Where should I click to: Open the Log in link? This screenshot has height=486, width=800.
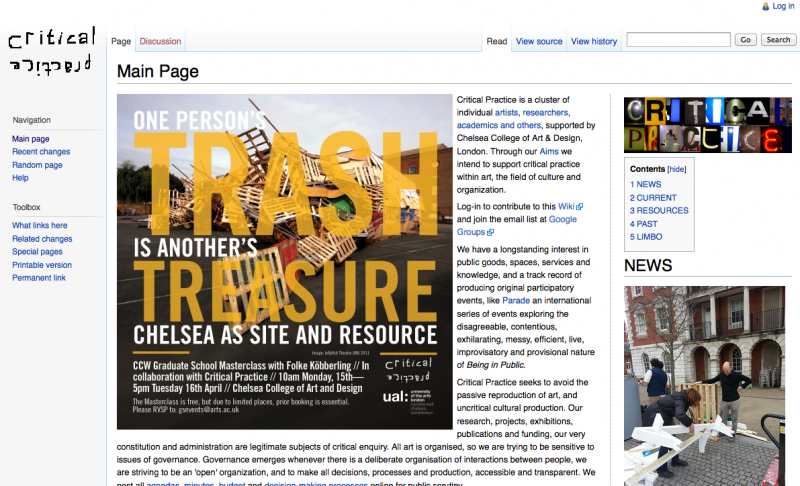click(783, 6)
